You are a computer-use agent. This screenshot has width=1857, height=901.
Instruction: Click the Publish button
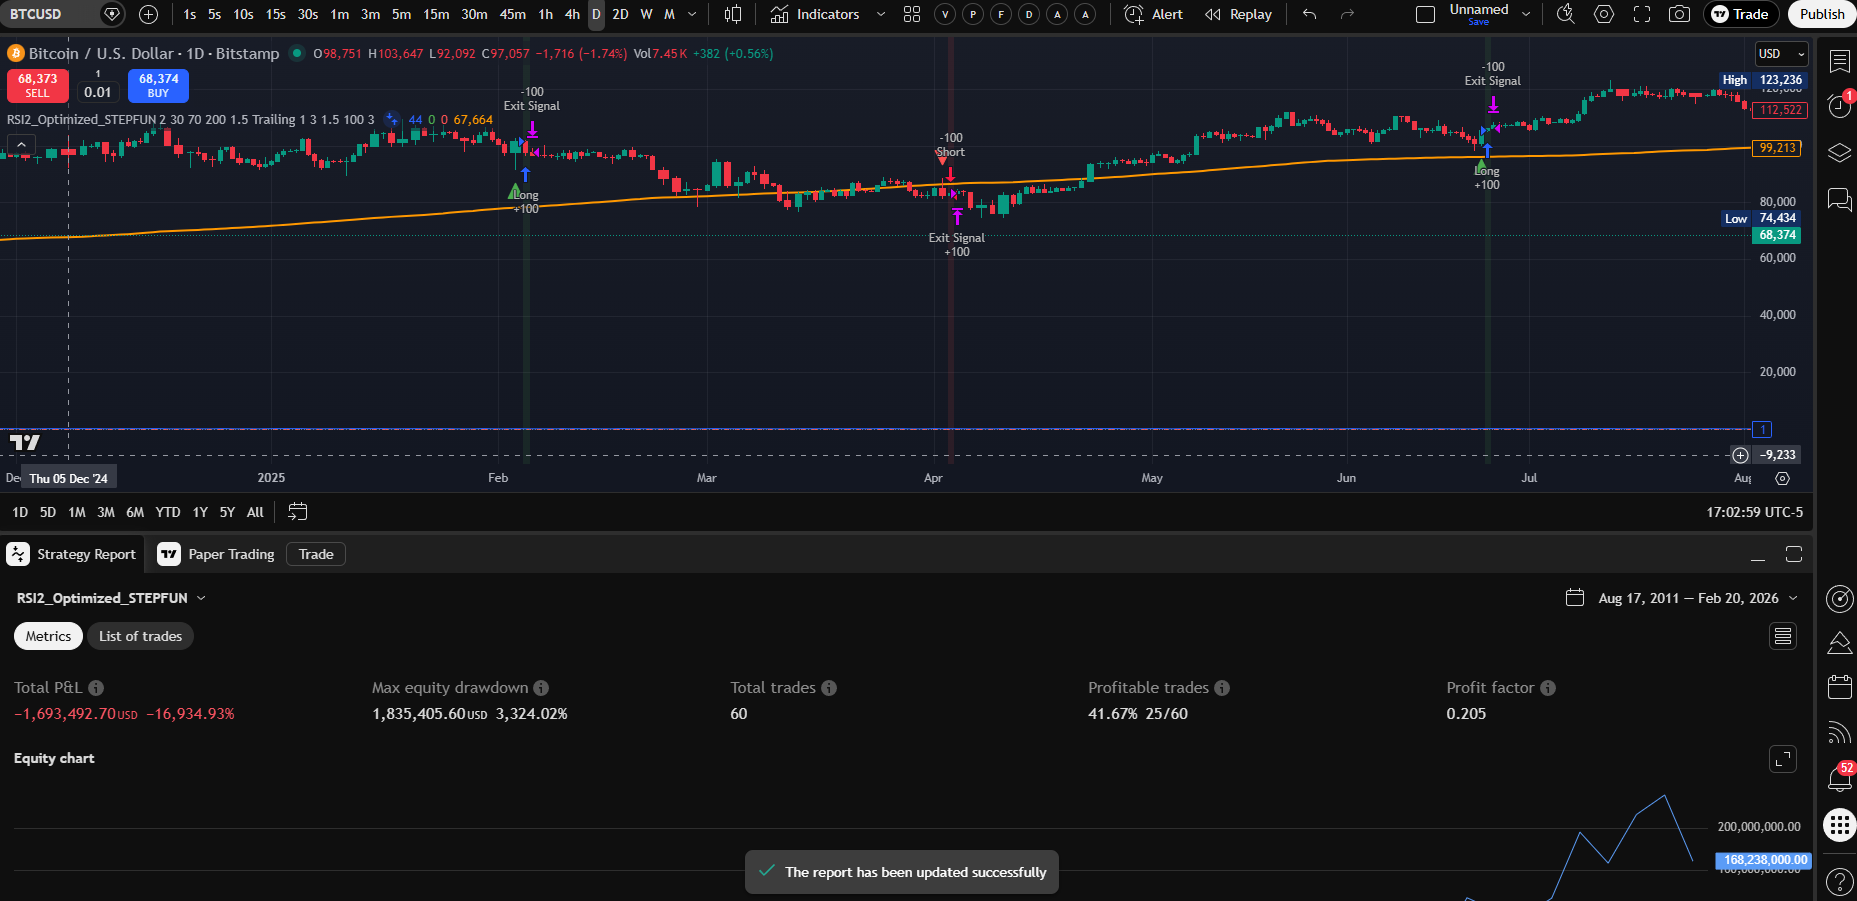(x=1820, y=14)
